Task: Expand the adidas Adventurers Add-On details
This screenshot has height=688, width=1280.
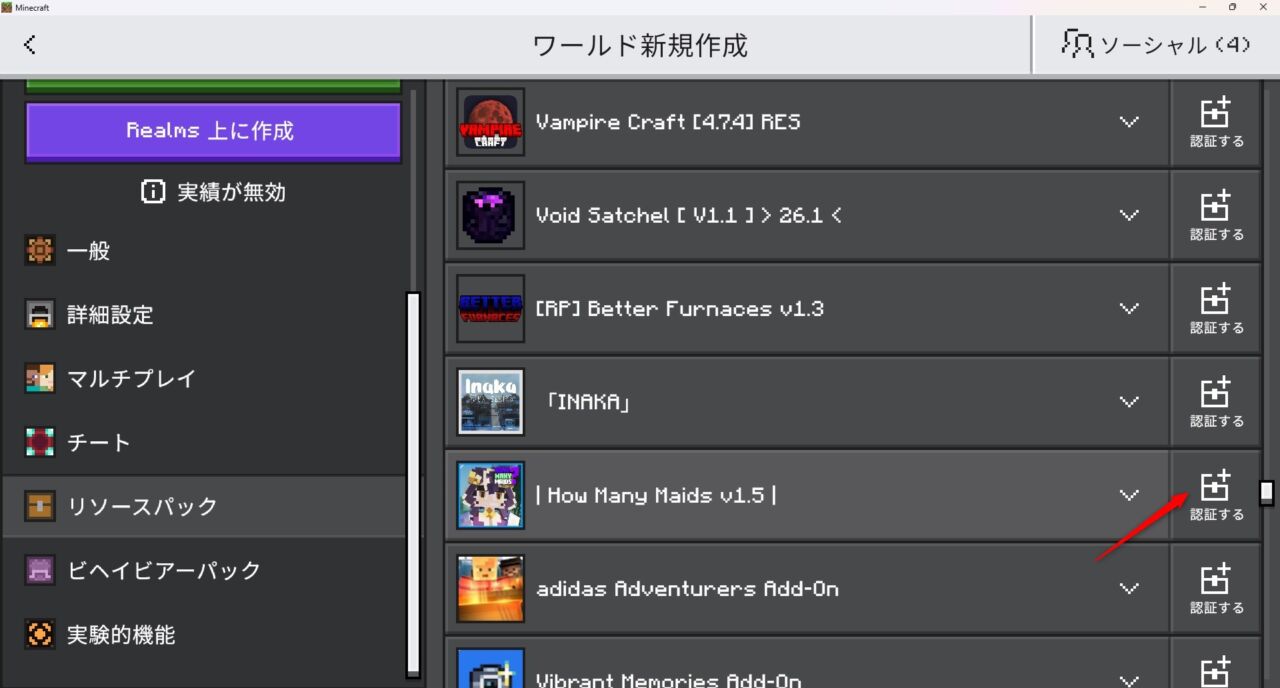Action: pyautogui.click(x=1129, y=588)
